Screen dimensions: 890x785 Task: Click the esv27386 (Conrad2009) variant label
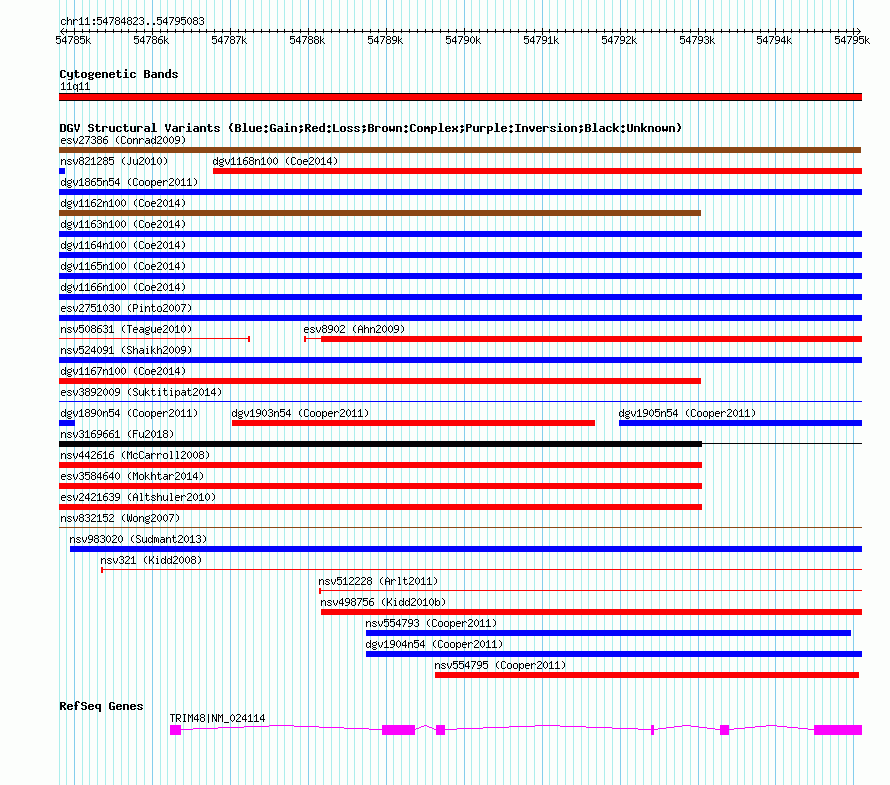[123, 140]
